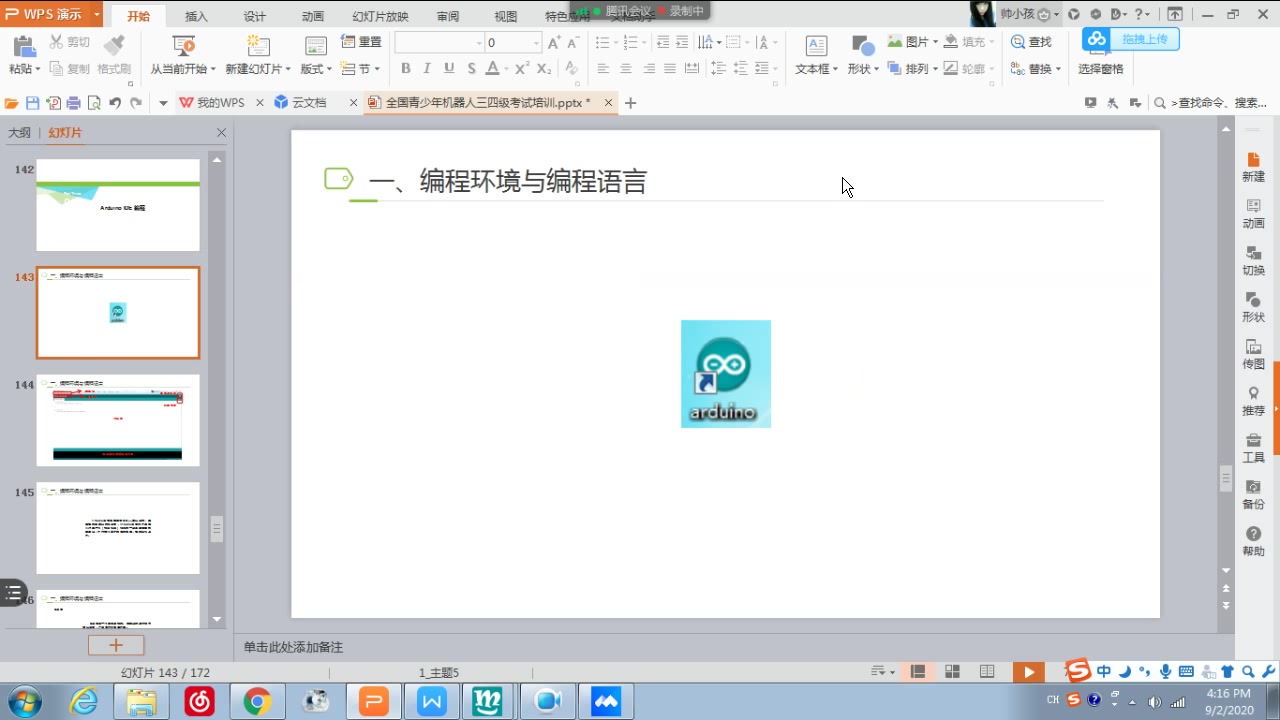Open the Animation (动画) ribbon tab
Image resolution: width=1280 pixels, height=720 pixels.
(313, 16)
